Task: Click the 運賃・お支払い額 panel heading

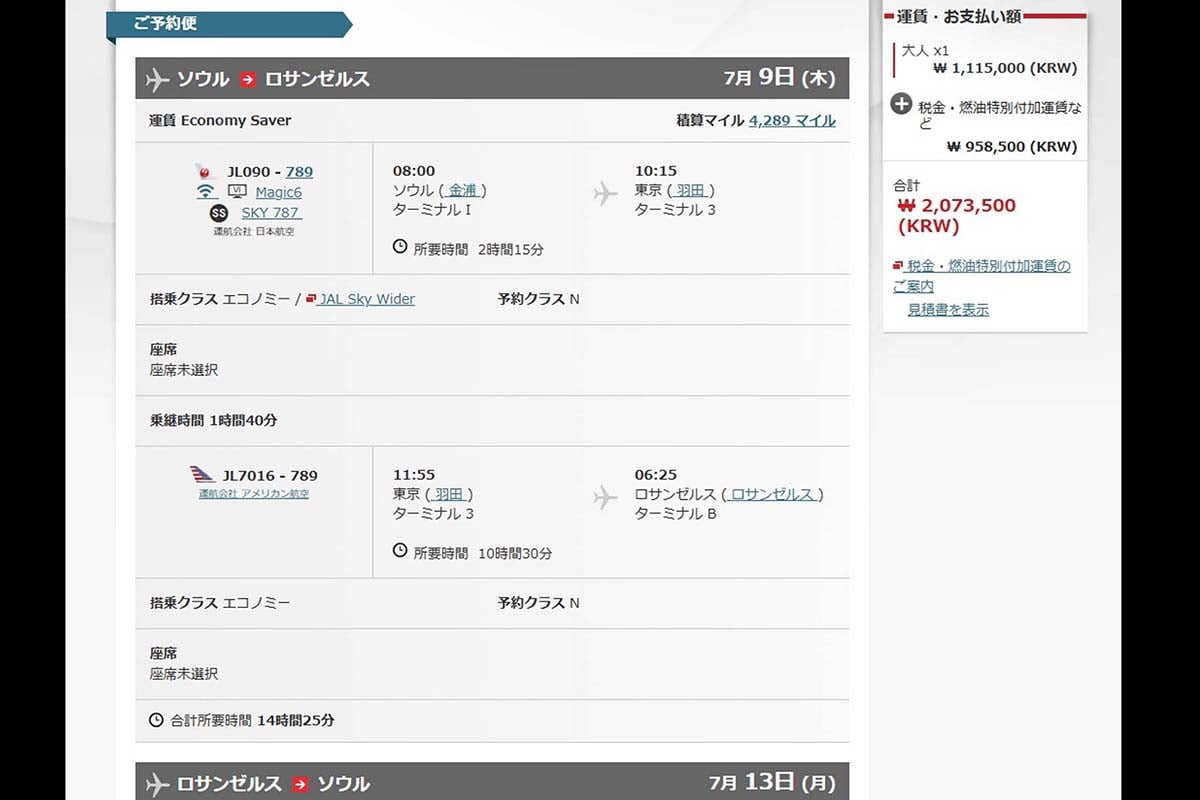Action: tap(959, 16)
